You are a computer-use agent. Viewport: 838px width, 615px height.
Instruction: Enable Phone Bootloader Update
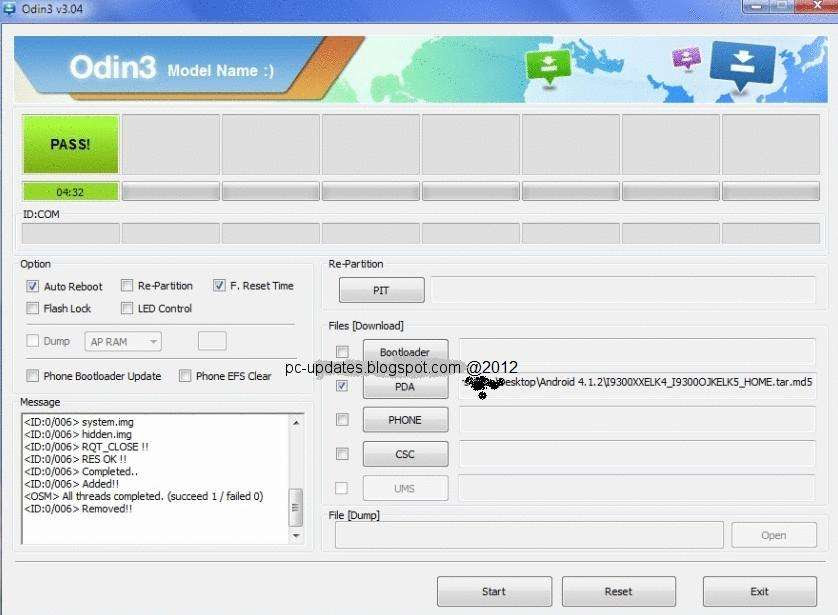pos(33,376)
